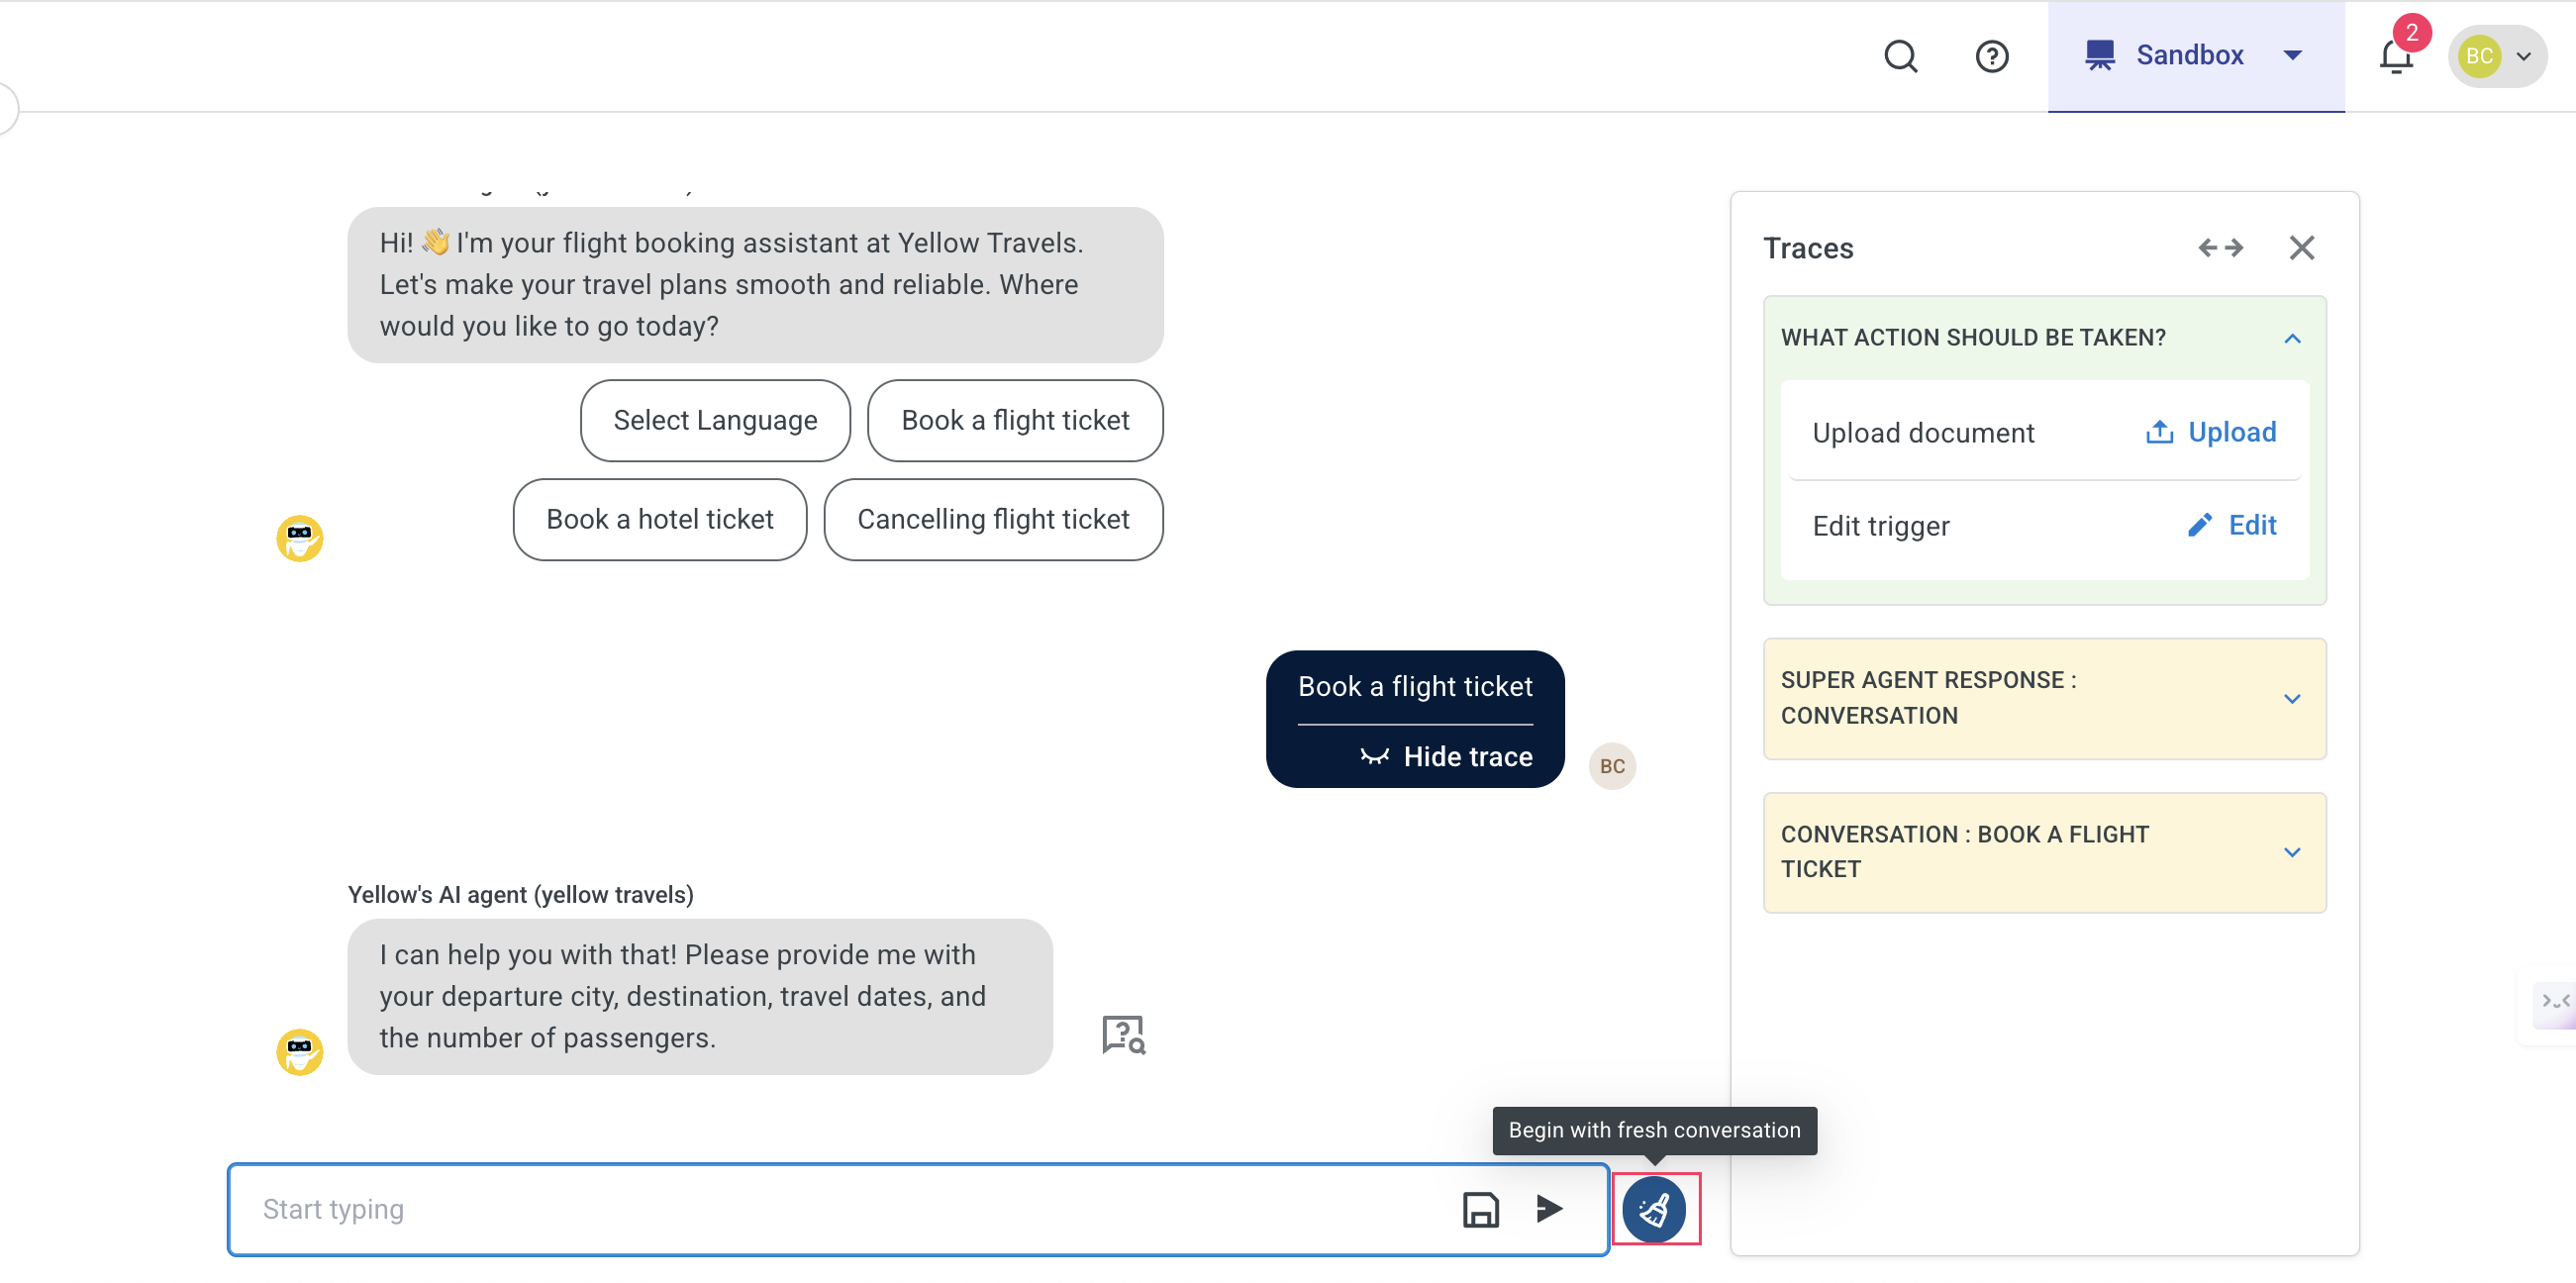
Task: Click the save conversation floppy icon
Action: (x=1480, y=1209)
